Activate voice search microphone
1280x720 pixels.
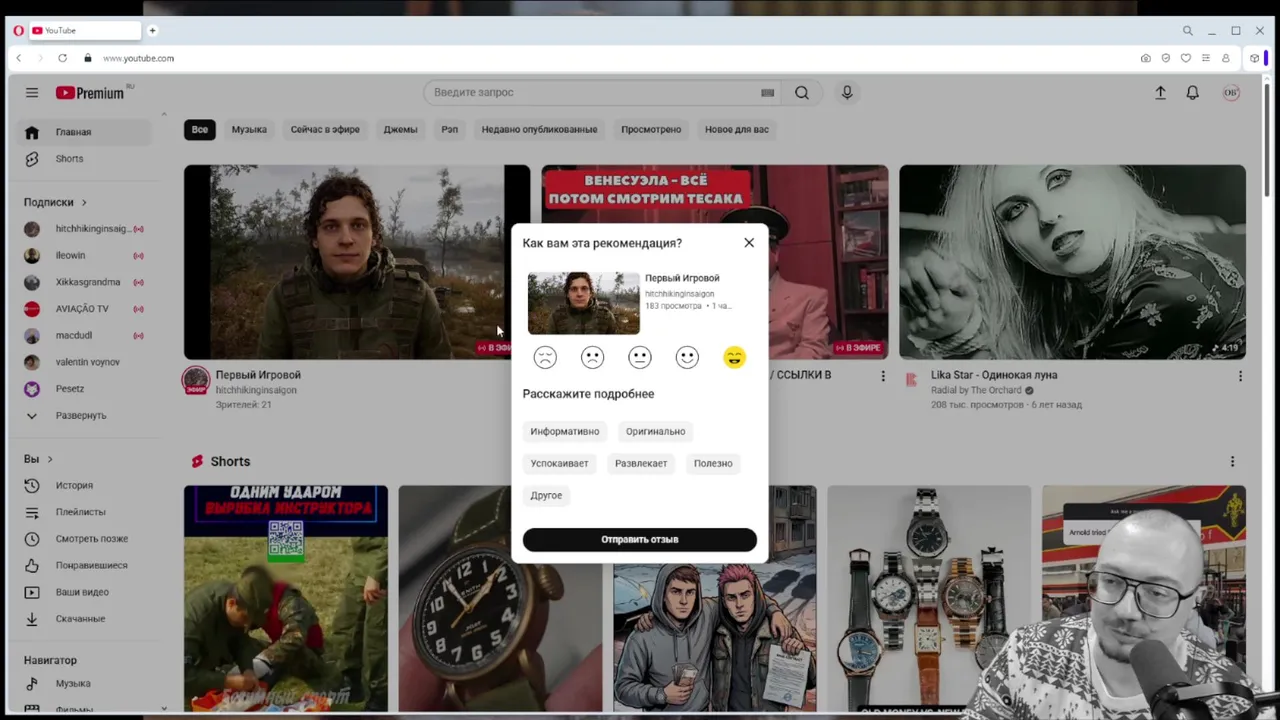(847, 93)
